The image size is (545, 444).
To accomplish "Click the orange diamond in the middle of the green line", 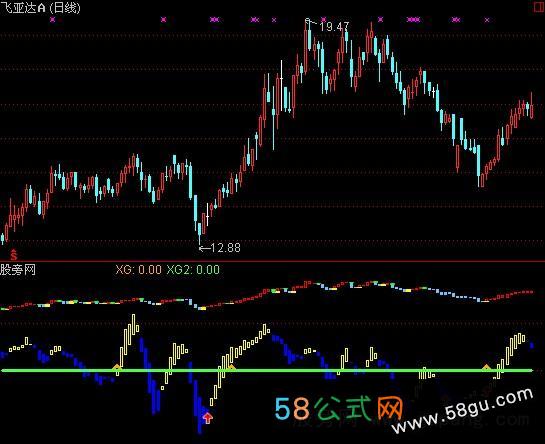I will point(231,367).
